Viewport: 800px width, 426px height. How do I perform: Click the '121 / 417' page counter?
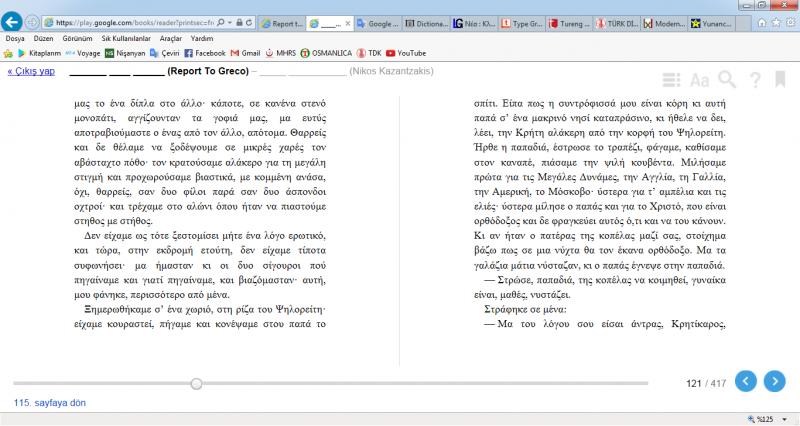coord(706,383)
